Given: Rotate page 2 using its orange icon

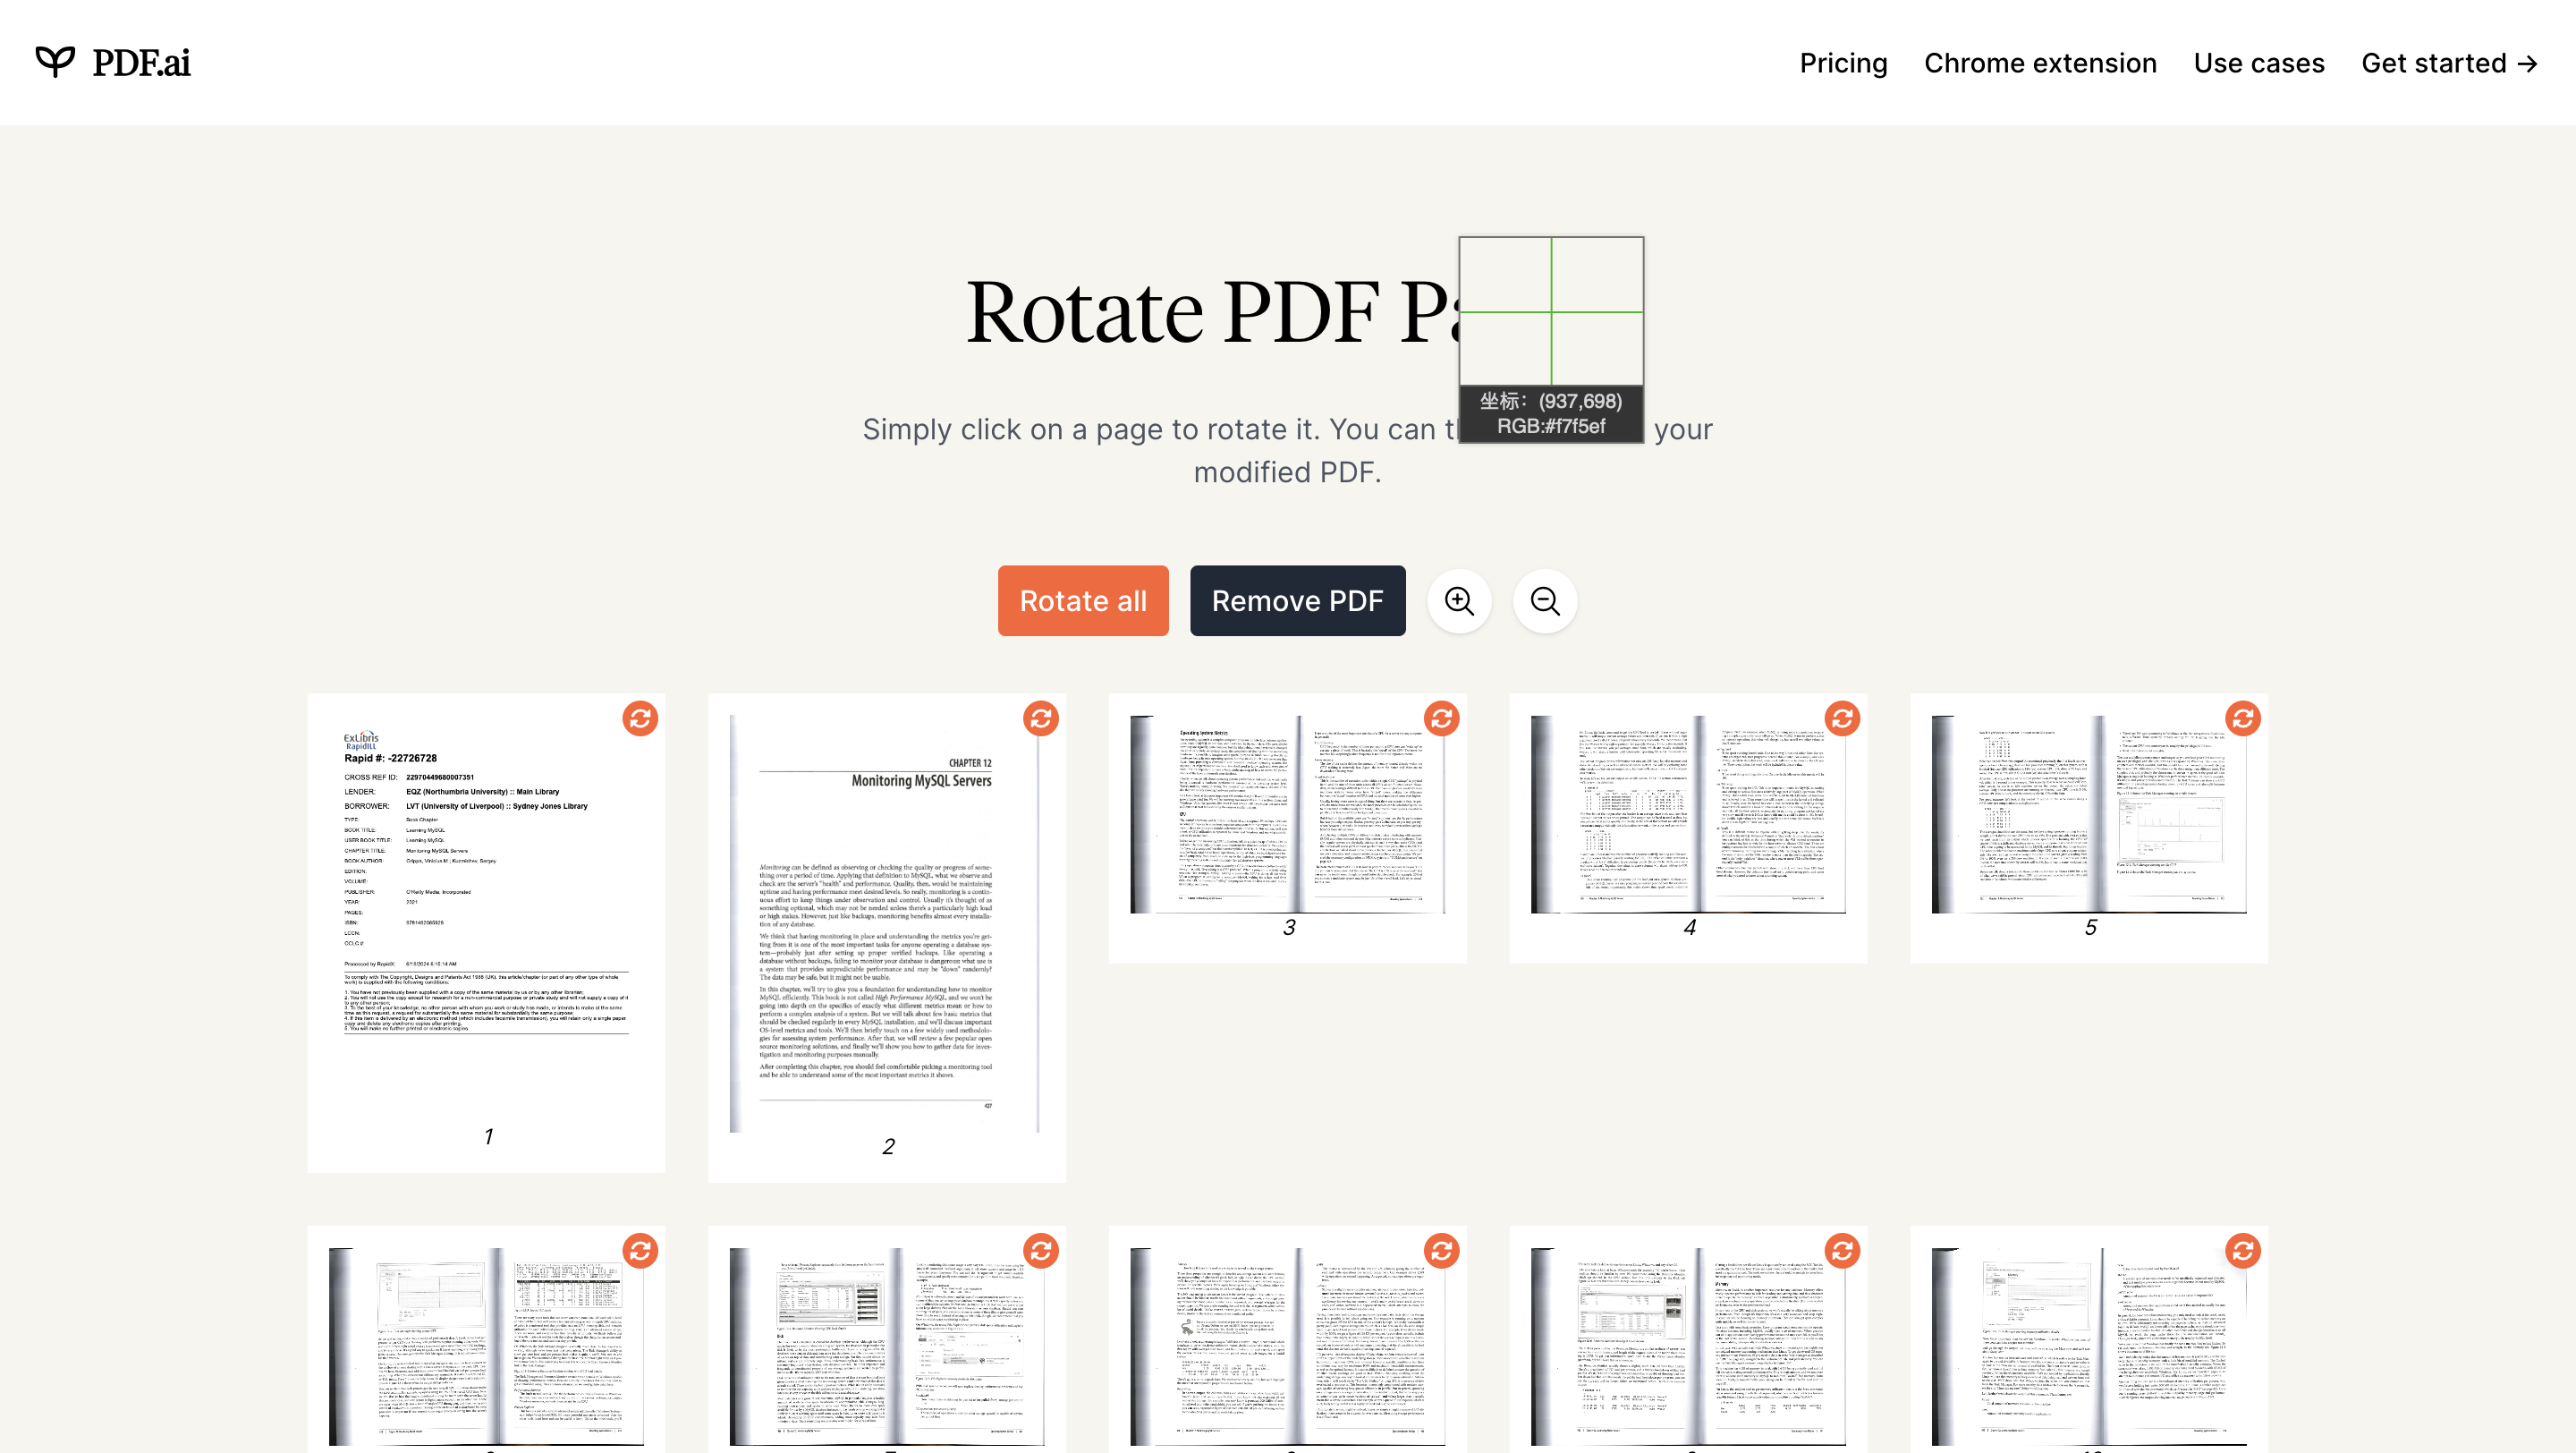Looking at the screenshot, I should [1040, 718].
